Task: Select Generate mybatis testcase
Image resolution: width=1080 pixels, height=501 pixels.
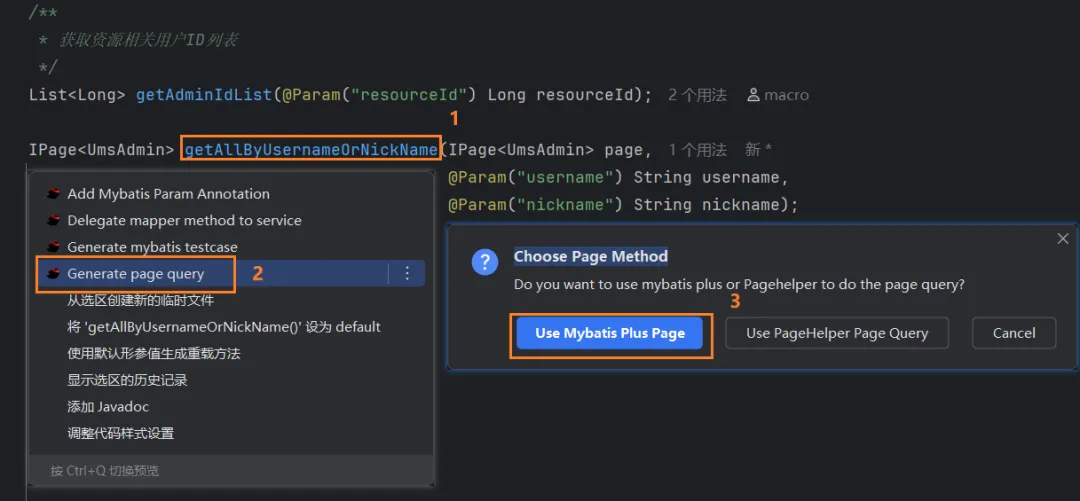Action: pyautogui.click(x=152, y=247)
